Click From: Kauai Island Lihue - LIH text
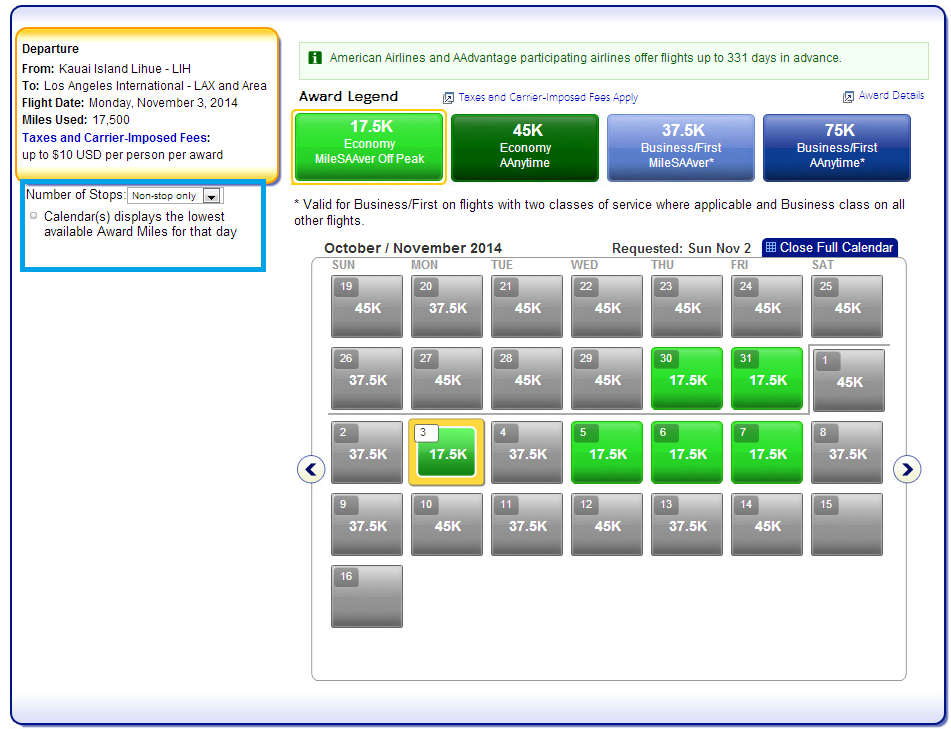The width and height of the screenshot is (951, 729). click(107, 69)
